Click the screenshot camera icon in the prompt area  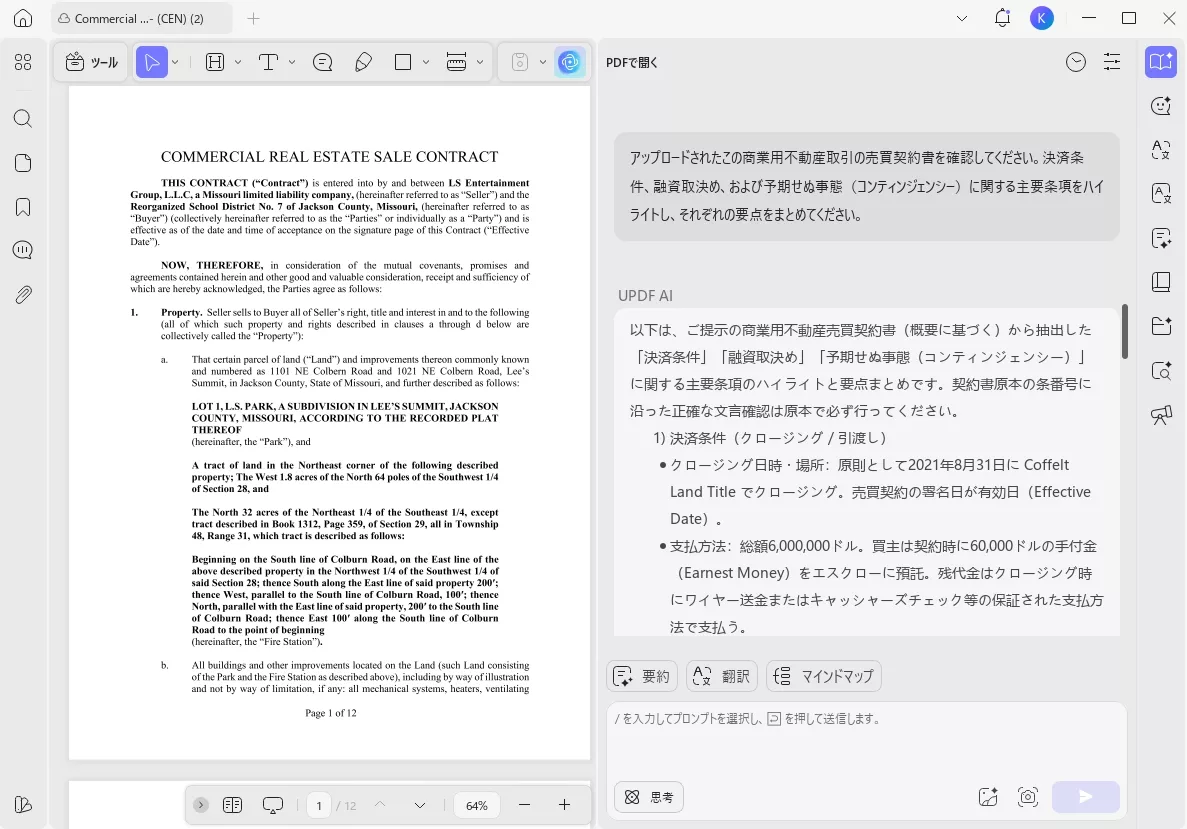[x=1028, y=796]
